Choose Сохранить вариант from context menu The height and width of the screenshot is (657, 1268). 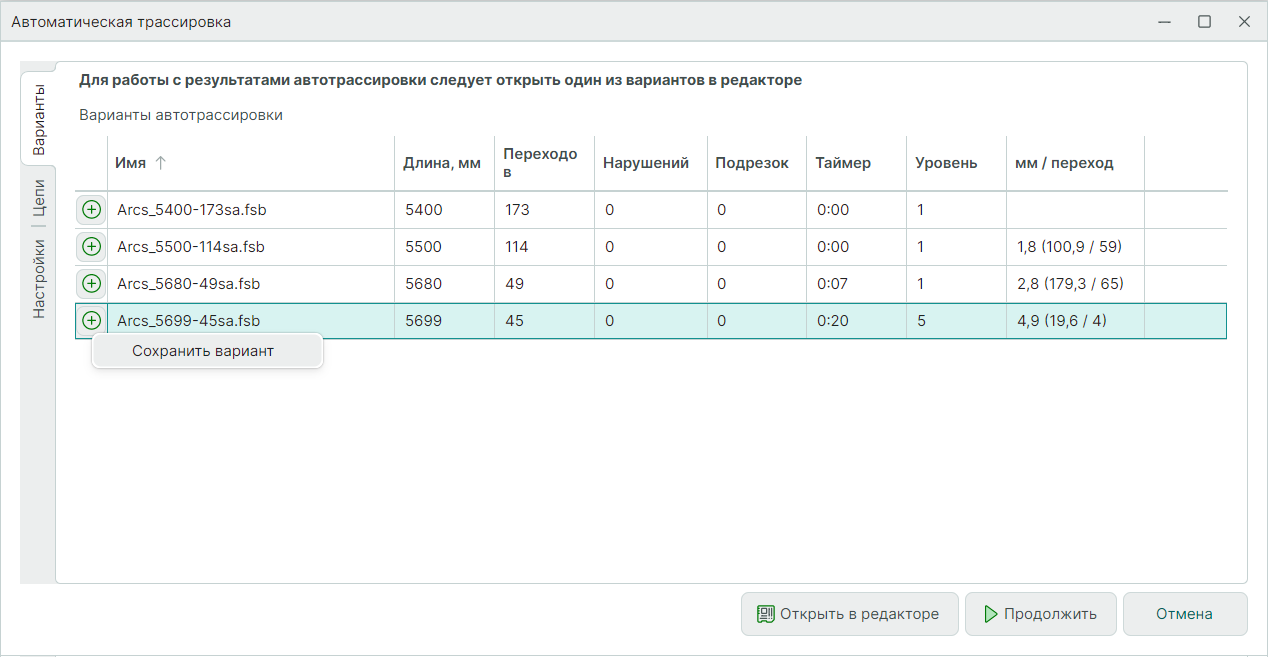point(203,351)
